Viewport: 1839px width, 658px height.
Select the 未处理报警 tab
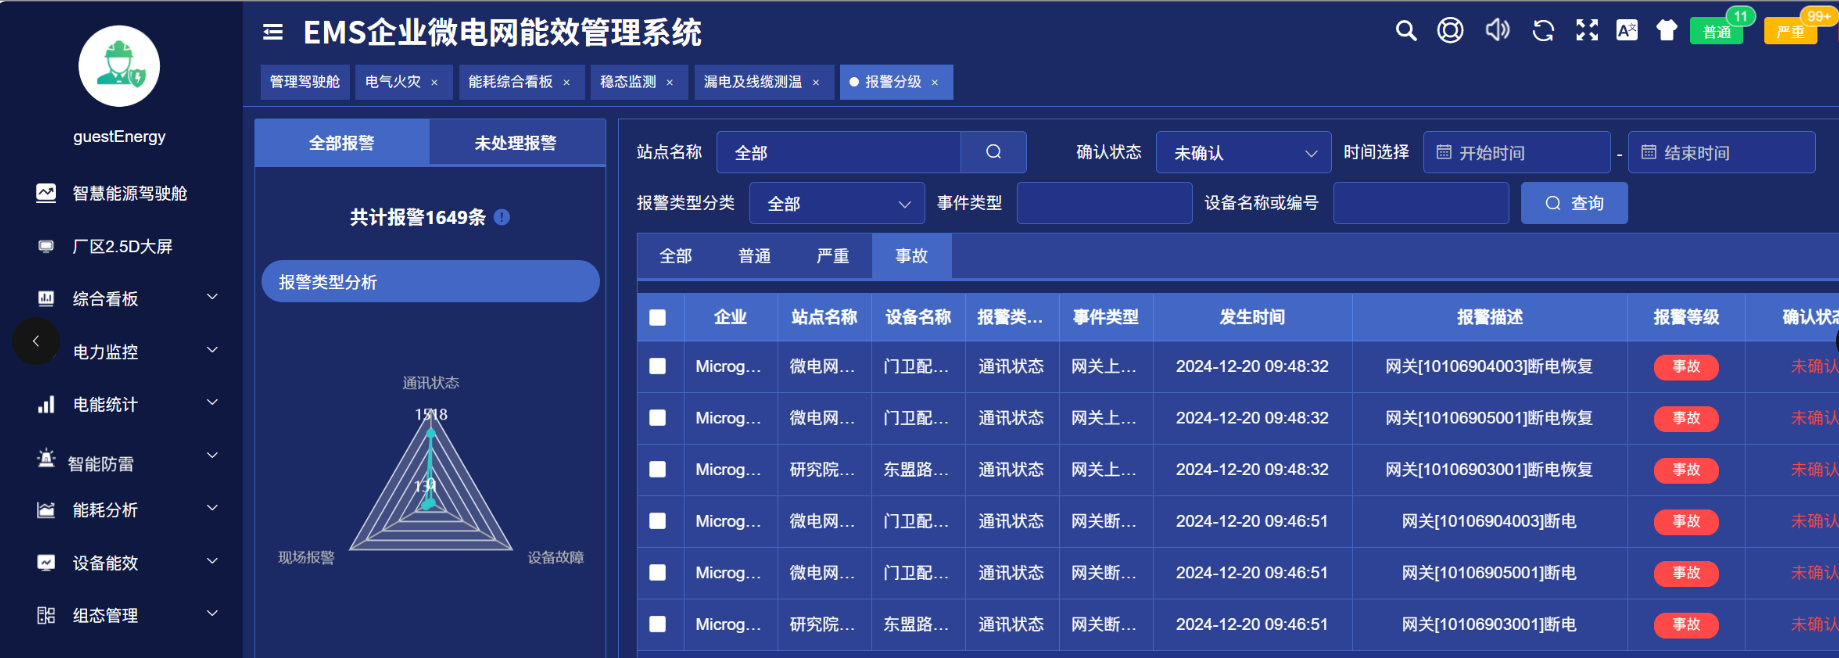[517, 143]
